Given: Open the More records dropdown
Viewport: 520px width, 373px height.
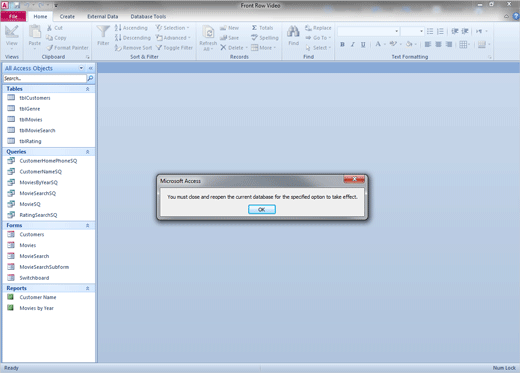Looking at the screenshot, I should point(264,48).
